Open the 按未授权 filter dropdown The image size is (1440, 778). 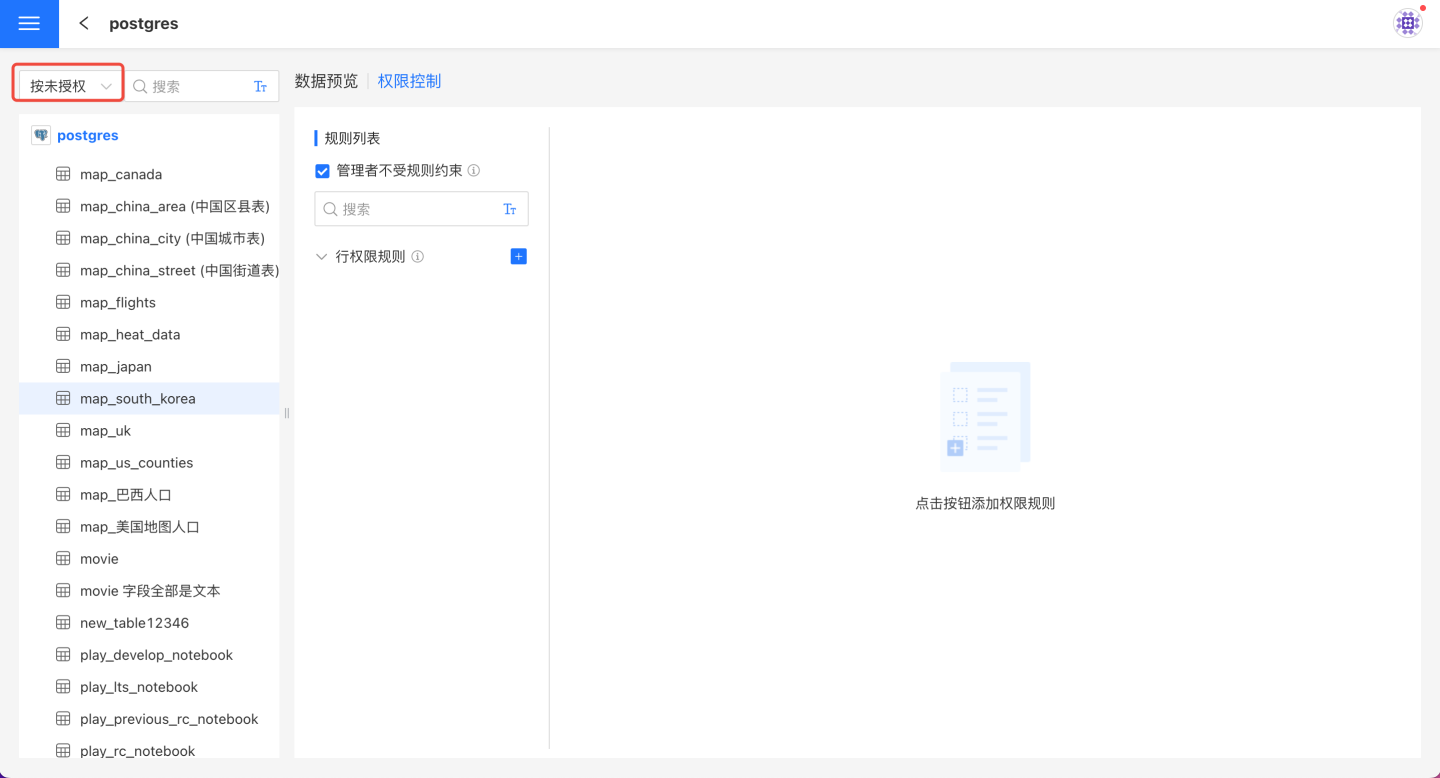coord(69,86)
